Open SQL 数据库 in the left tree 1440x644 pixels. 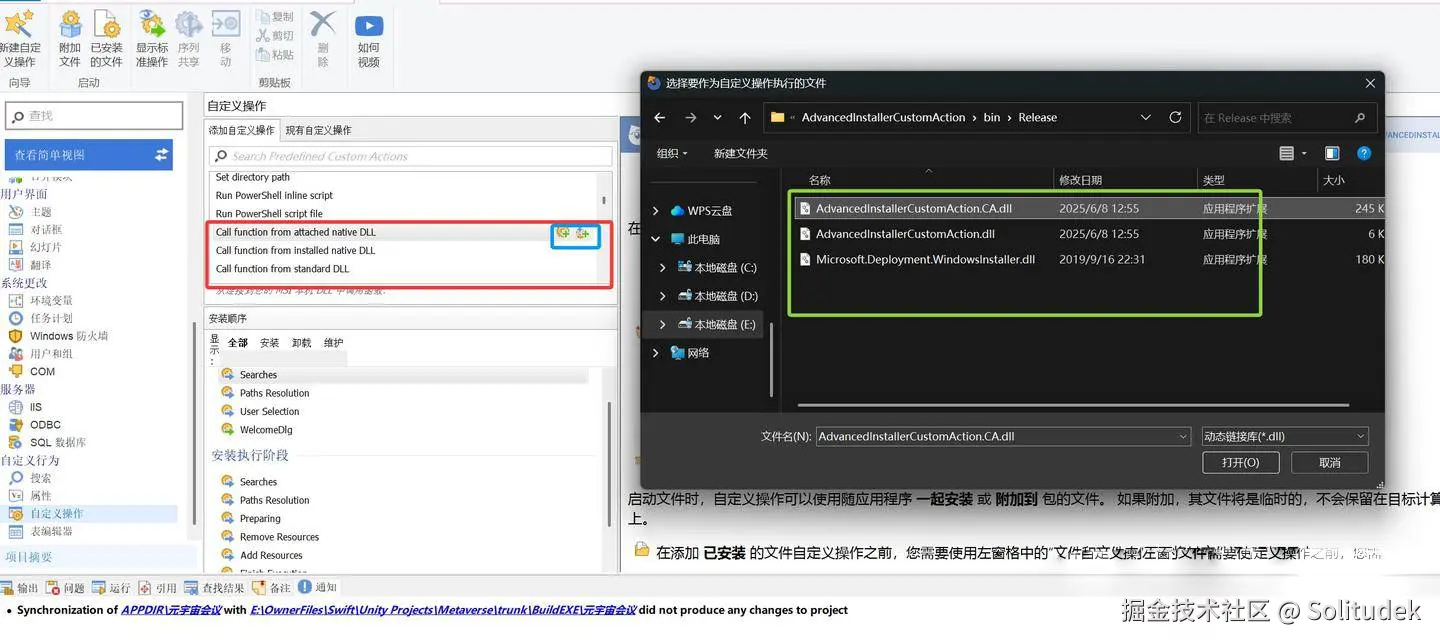click(57, 442)
